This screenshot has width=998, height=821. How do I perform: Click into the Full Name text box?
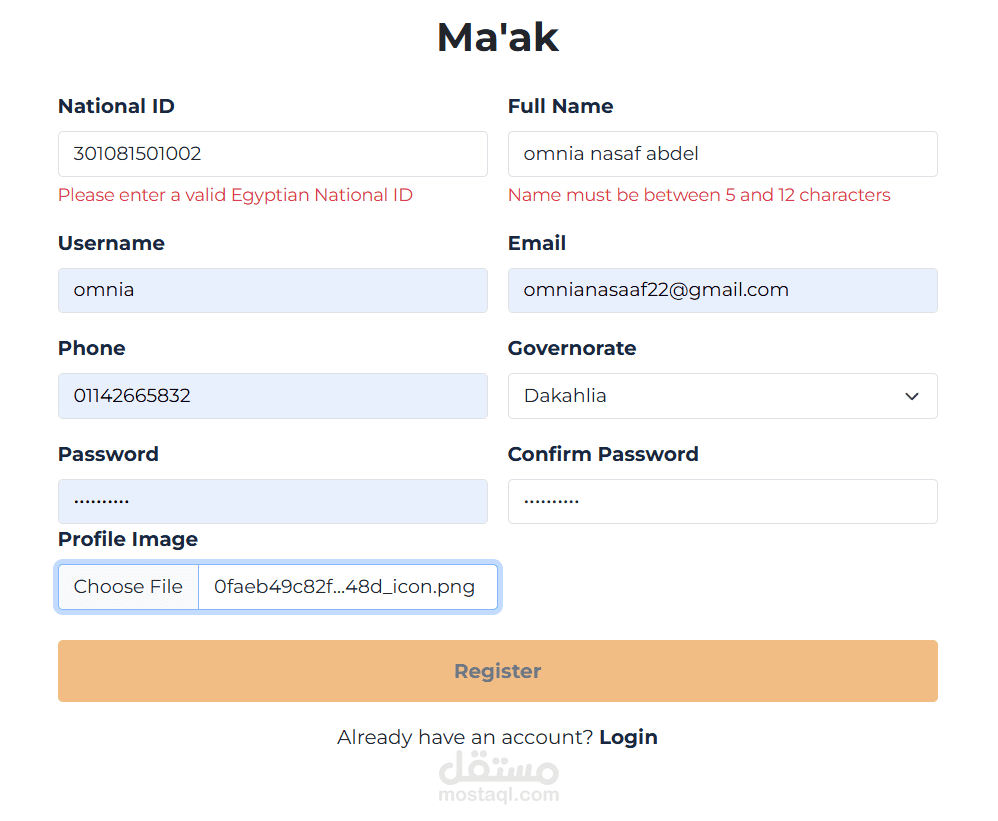[x=722, y=154]
